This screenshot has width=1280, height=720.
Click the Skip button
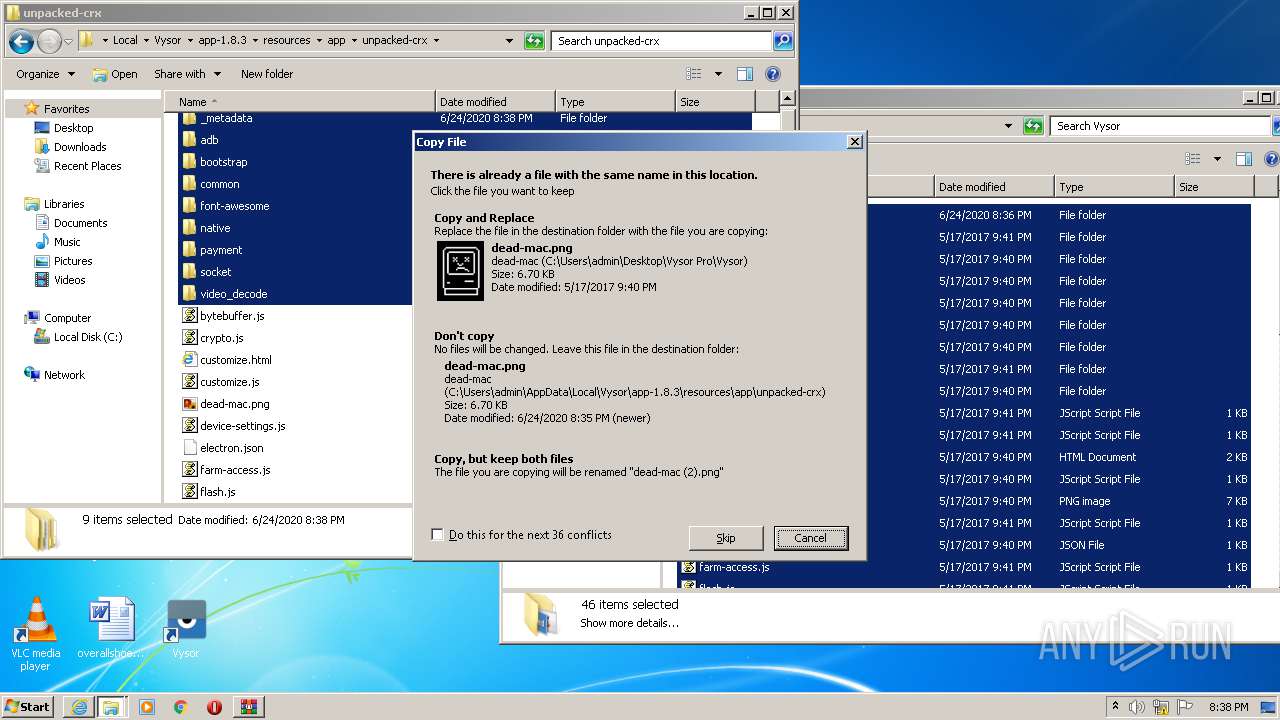click(726, 538)
